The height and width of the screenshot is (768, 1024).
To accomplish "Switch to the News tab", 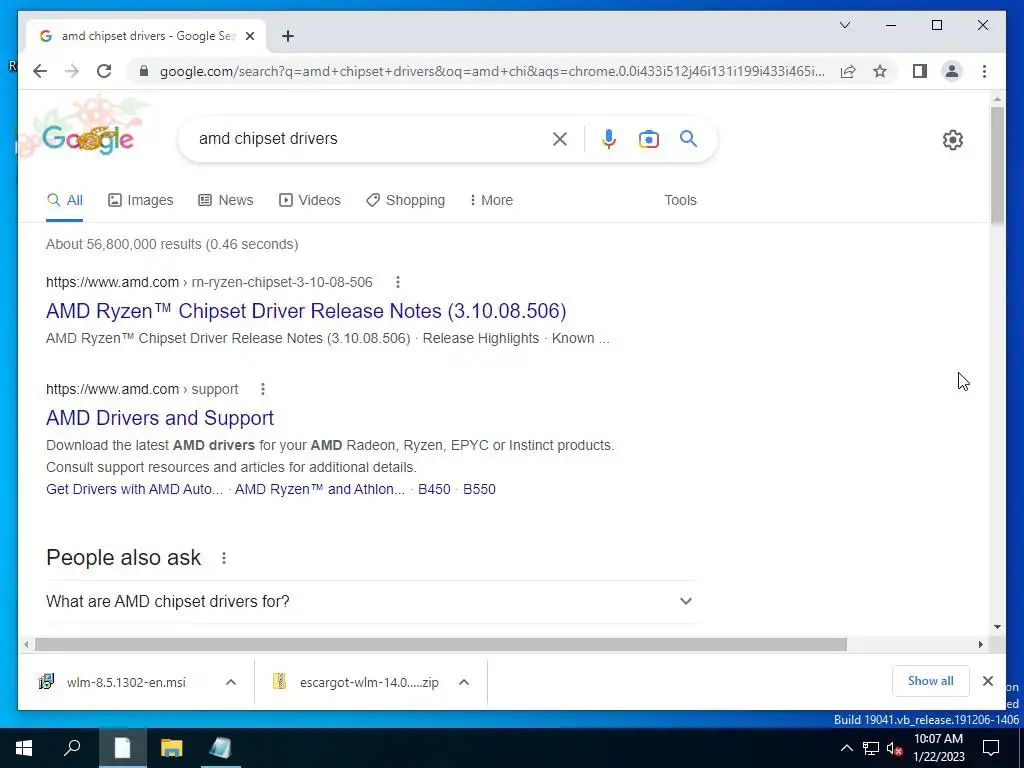I will [x=225, y=200].
